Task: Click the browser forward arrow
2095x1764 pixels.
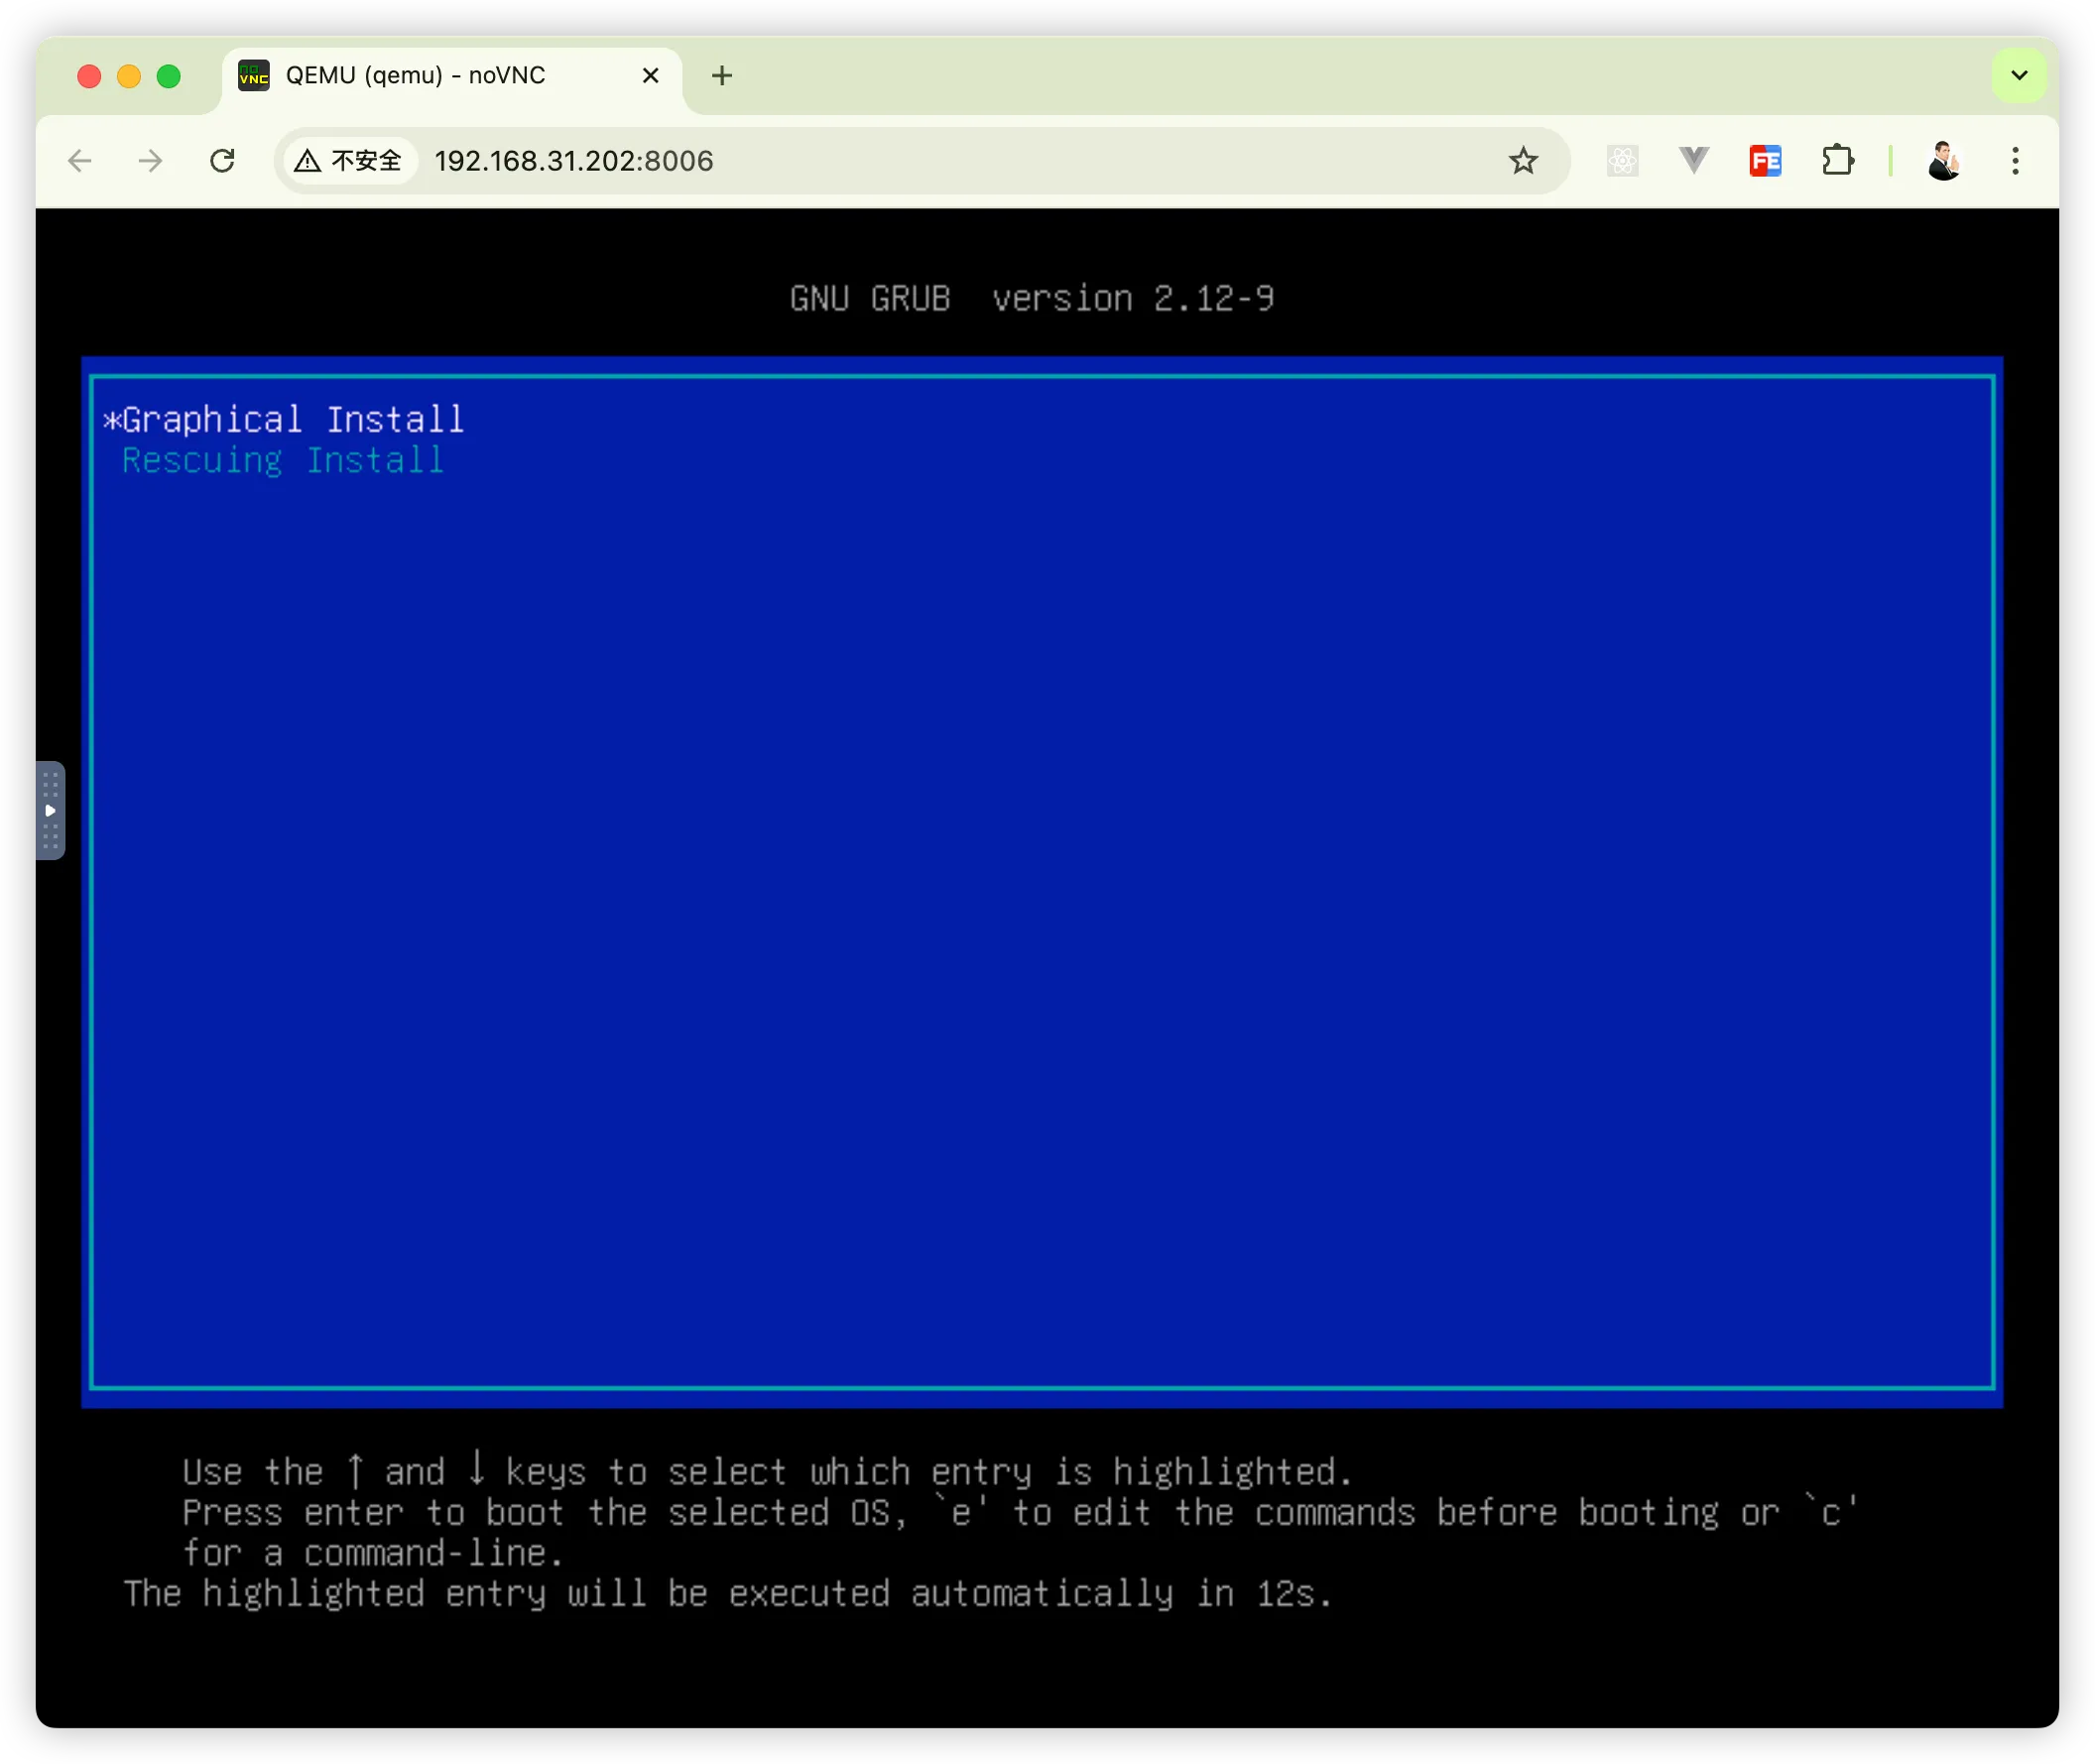Action: click(150, 161)
